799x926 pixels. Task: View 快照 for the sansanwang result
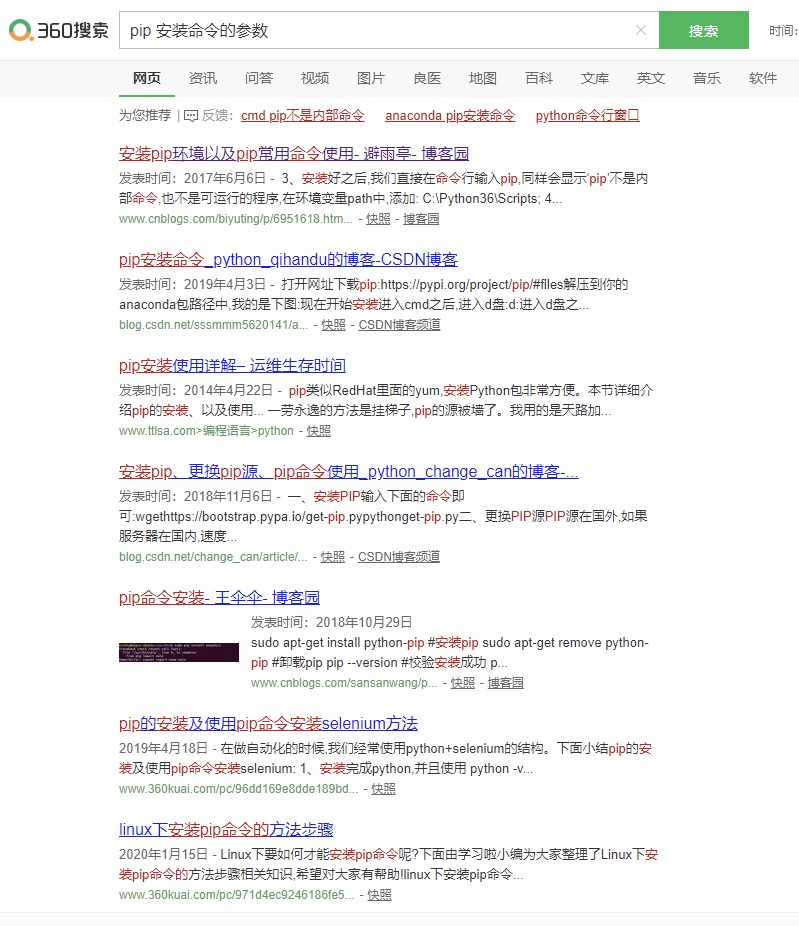(462, 683)
